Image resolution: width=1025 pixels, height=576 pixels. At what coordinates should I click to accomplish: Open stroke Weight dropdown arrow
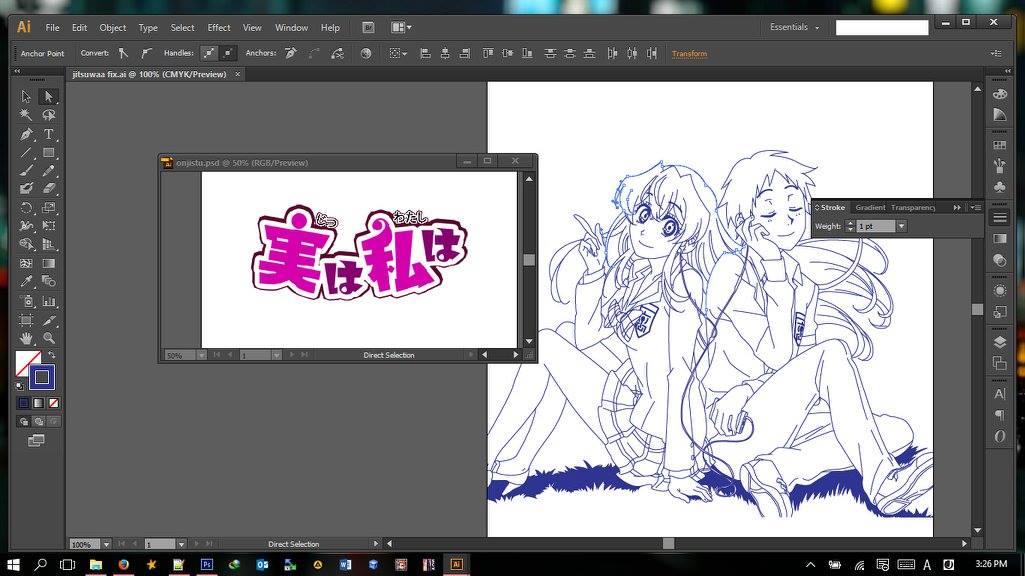tap(901, 226)
